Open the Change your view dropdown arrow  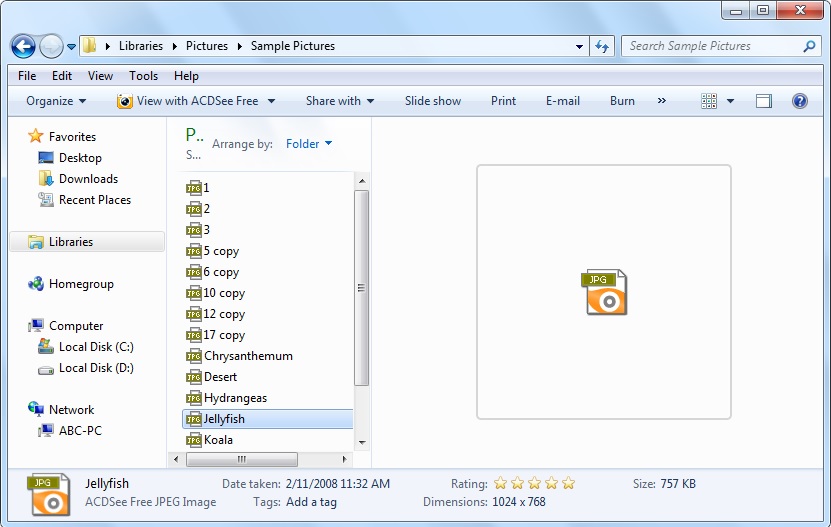coord(730,101)
